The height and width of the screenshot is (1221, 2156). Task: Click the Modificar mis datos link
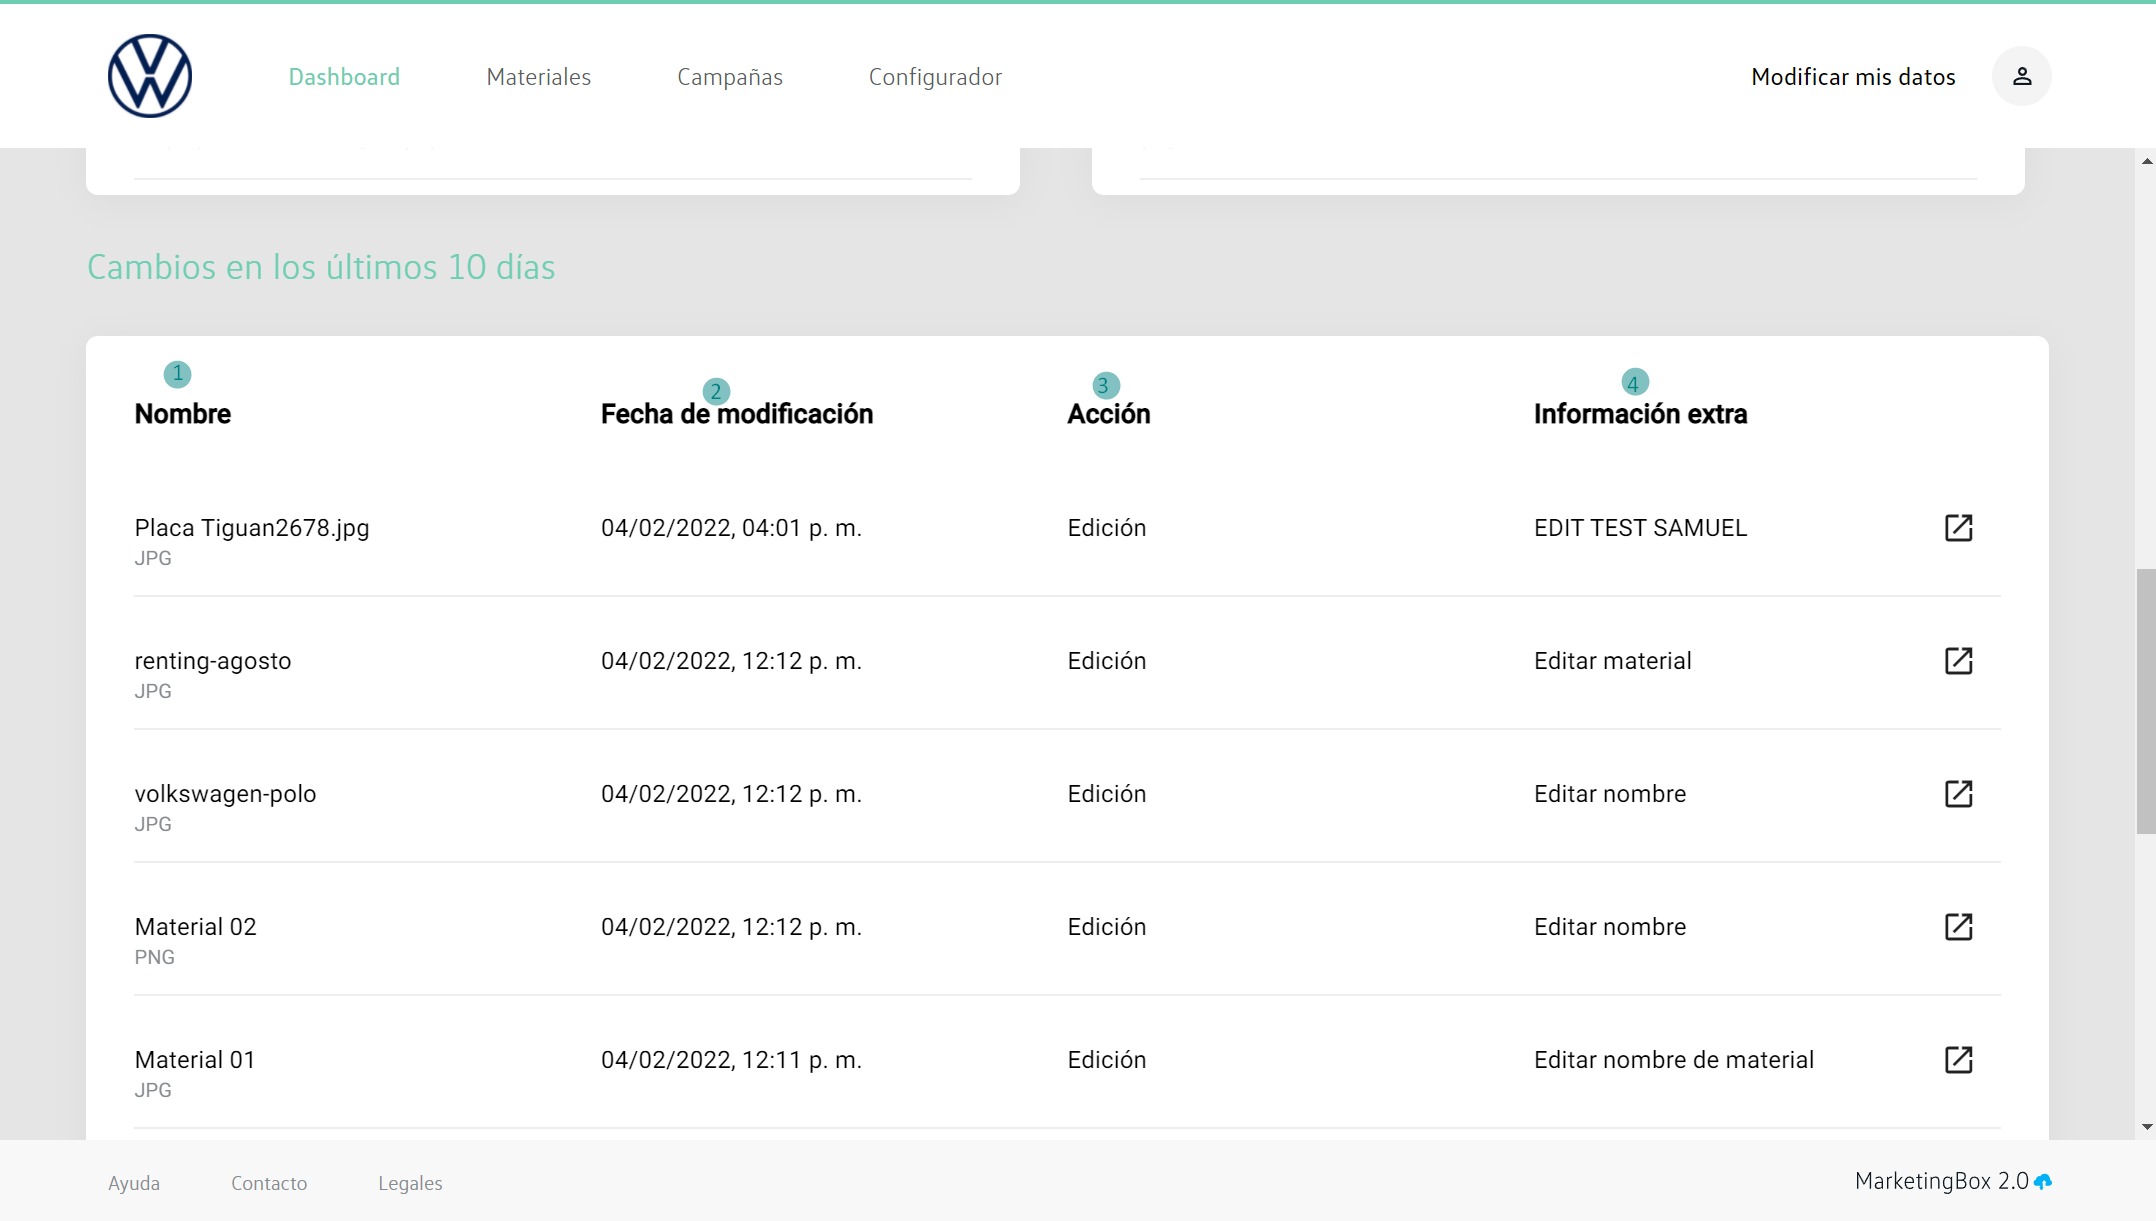tap(1852, 77)
